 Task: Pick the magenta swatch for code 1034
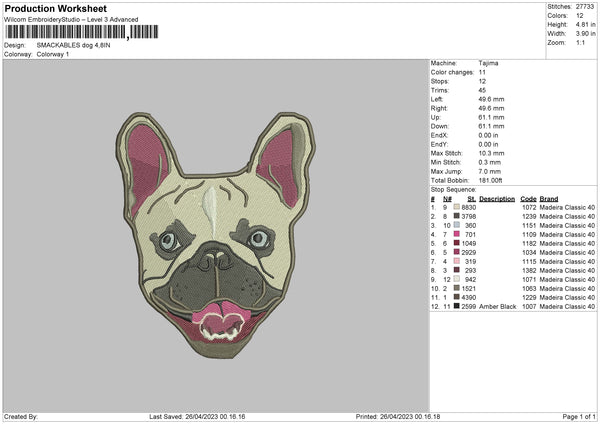457,252
